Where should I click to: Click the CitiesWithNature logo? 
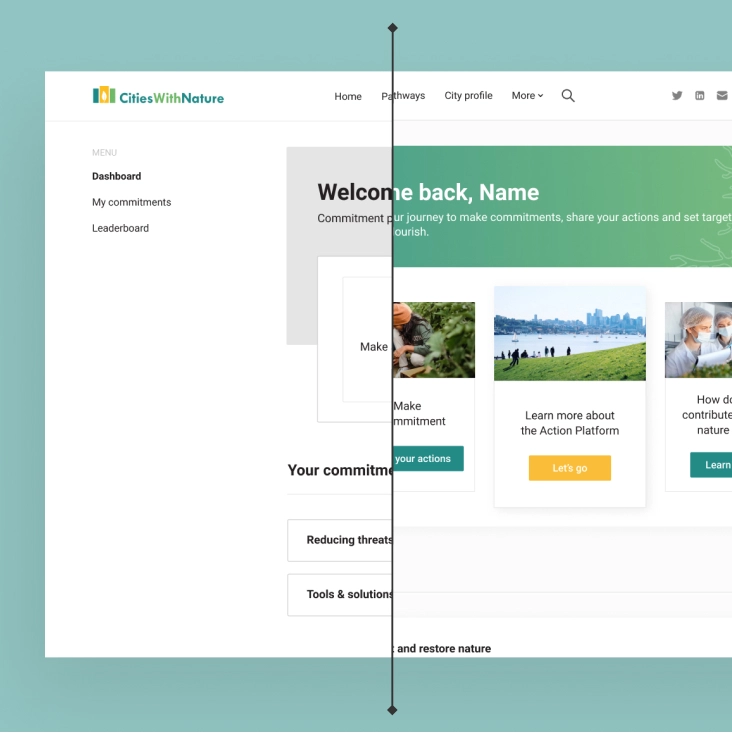[x=158, y=96]
